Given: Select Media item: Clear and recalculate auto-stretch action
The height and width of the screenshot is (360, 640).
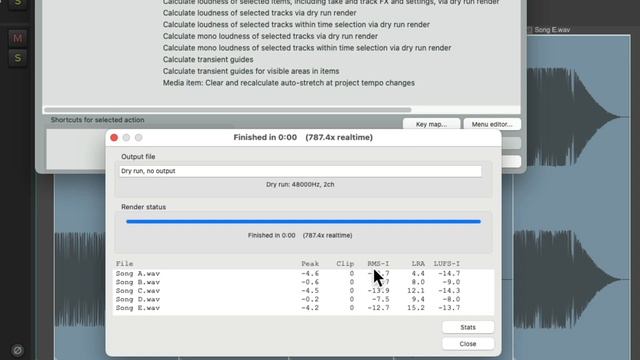Looking at the screenshot, I should (289, 83).
